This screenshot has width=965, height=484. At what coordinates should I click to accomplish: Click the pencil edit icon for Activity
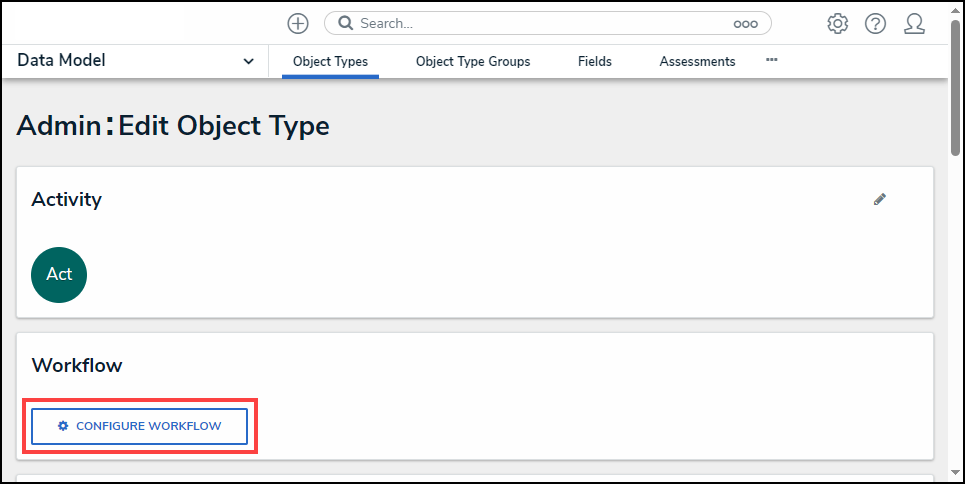click(880, 199)
